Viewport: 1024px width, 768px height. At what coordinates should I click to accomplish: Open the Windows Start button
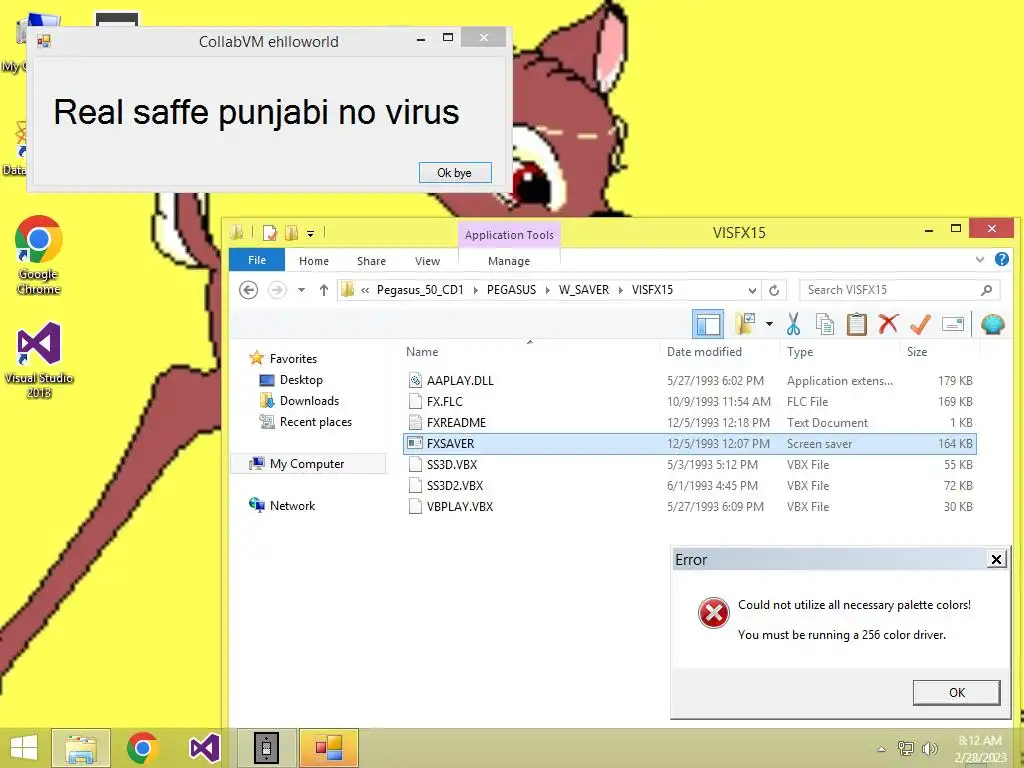(x=24, y=748)
